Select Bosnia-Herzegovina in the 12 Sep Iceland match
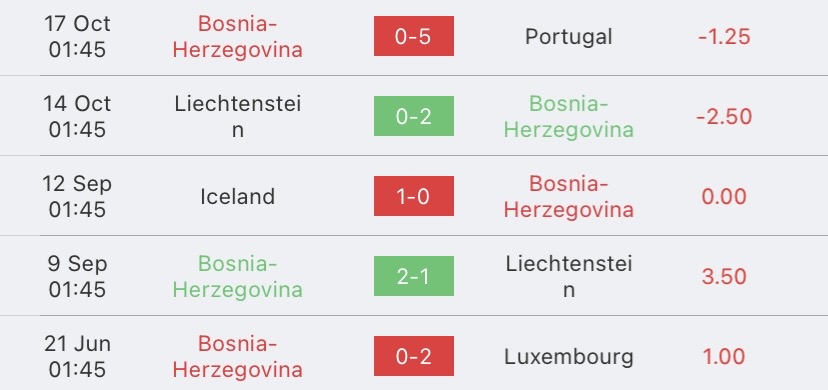Screen dimensions: 828x390 tap(569, 196)
